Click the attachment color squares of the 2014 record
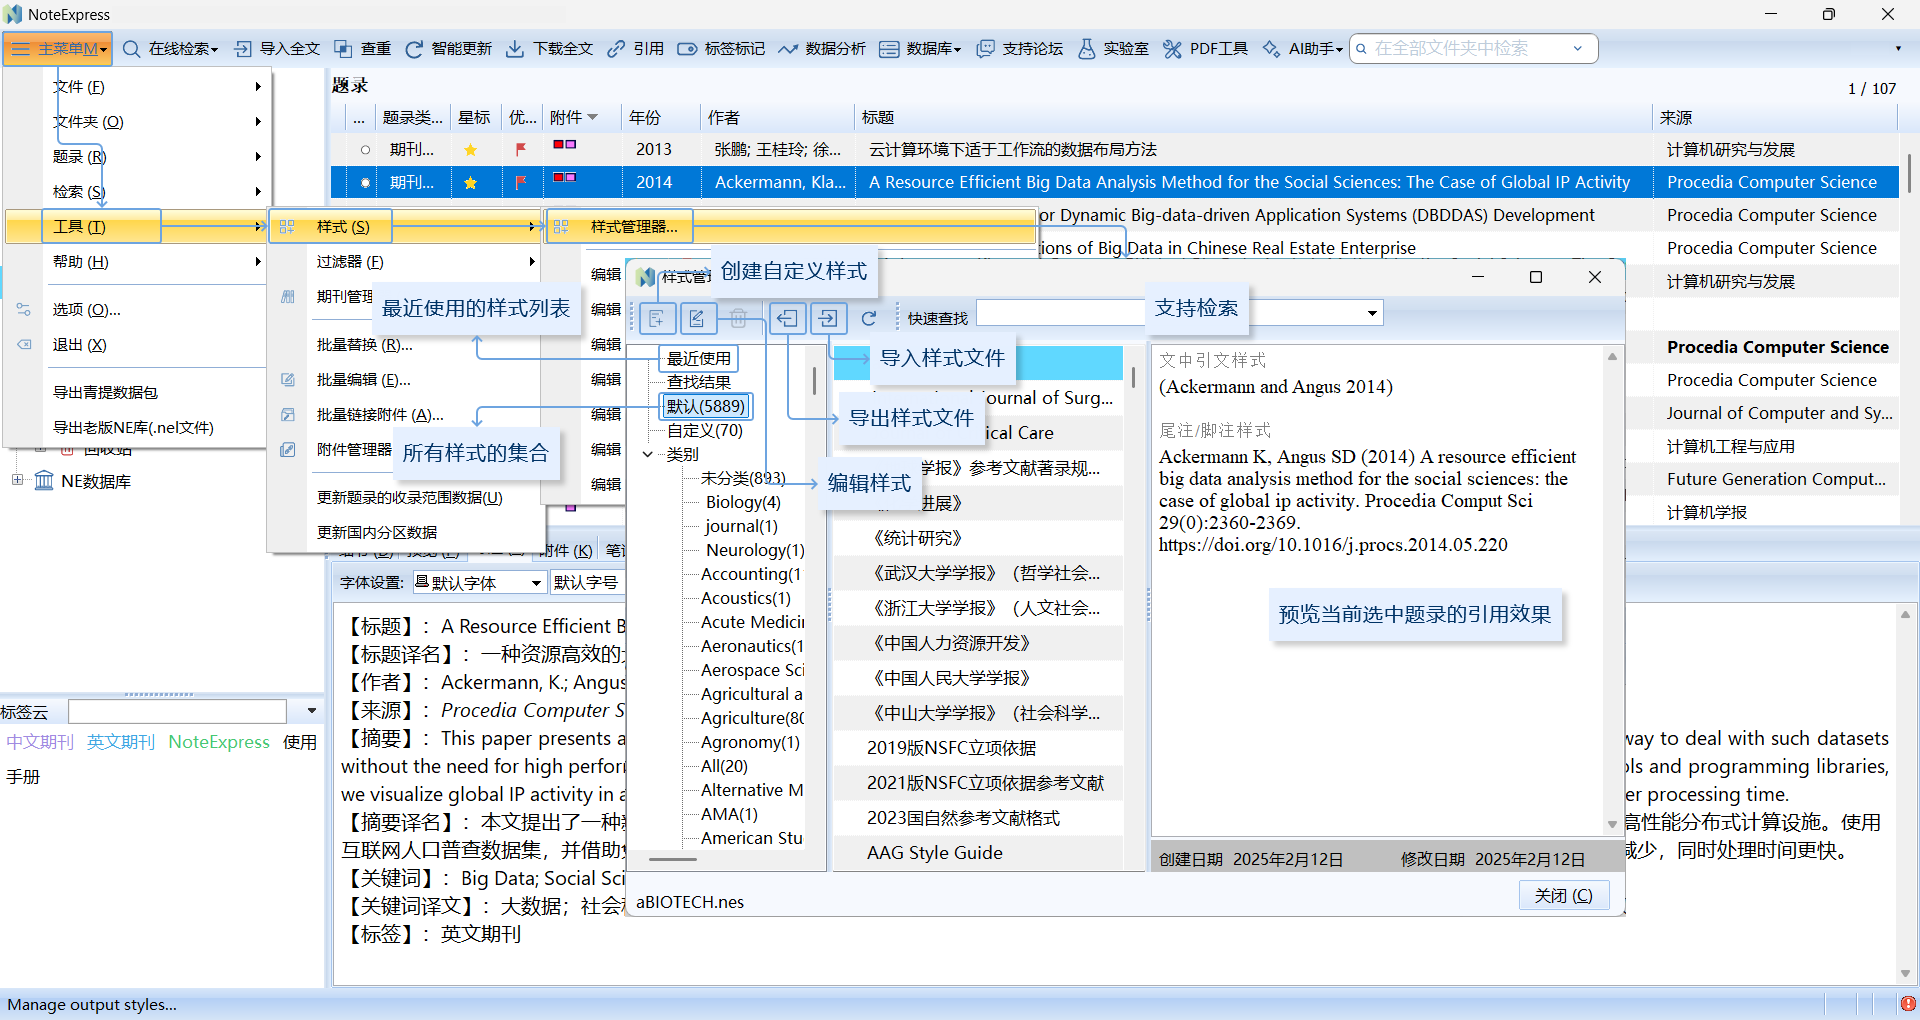The height and width of the screenshot is (1020, 1920). point(565,178)
